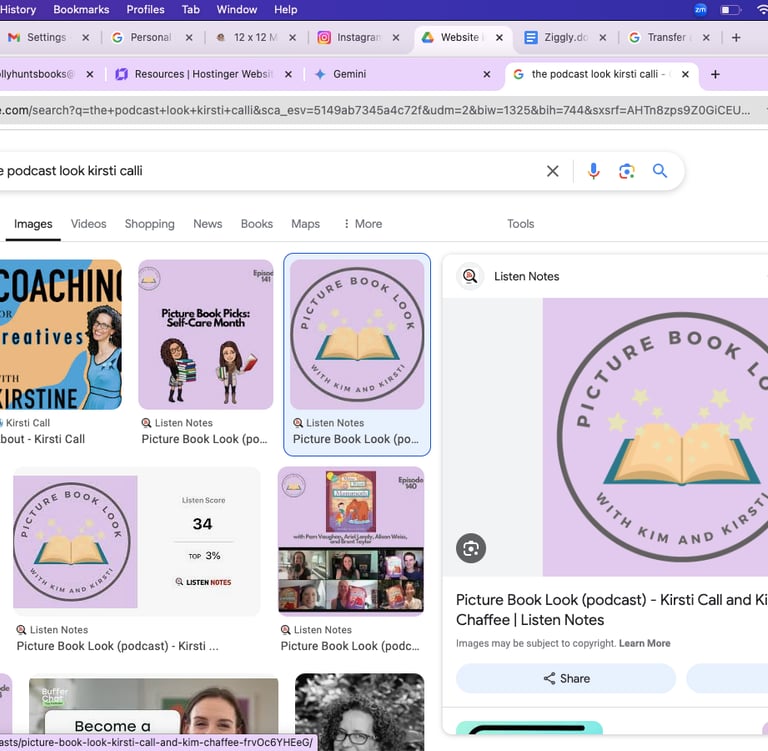Open the Window menu
The height and width of the screenshot is (751, 768).
coord(237,9)
